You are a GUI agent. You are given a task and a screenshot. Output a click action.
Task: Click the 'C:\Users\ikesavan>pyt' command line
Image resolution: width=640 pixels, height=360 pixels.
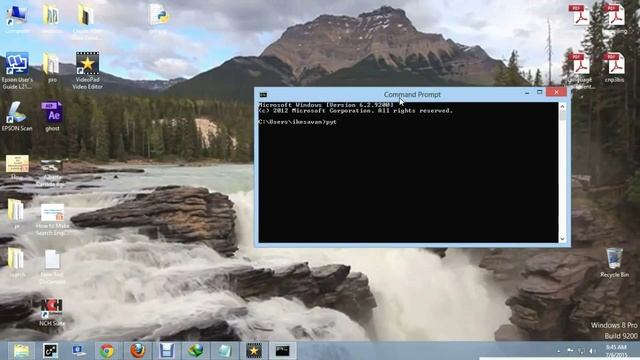pos(298,122)
